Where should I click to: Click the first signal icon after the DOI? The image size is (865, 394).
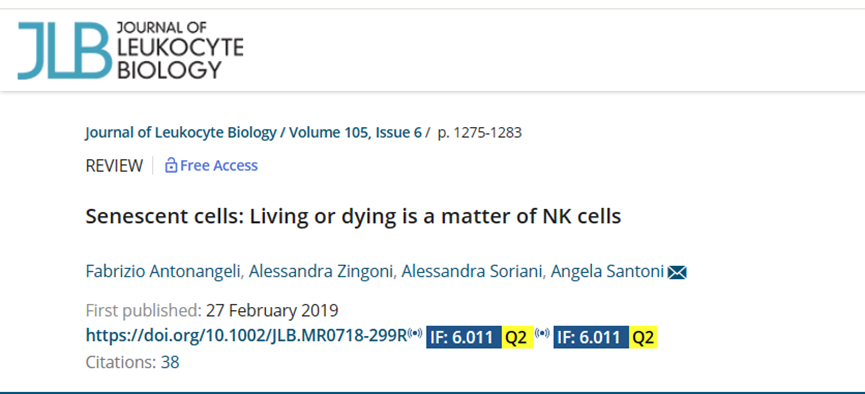[417, 333]
